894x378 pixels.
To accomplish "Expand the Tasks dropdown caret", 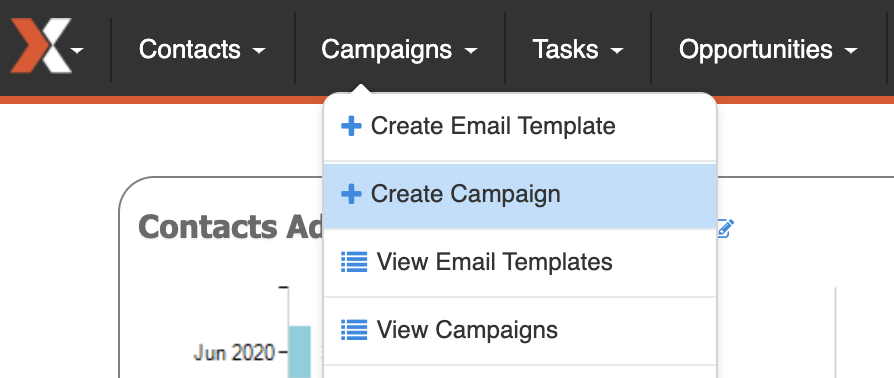I will [x=616, y=51].
